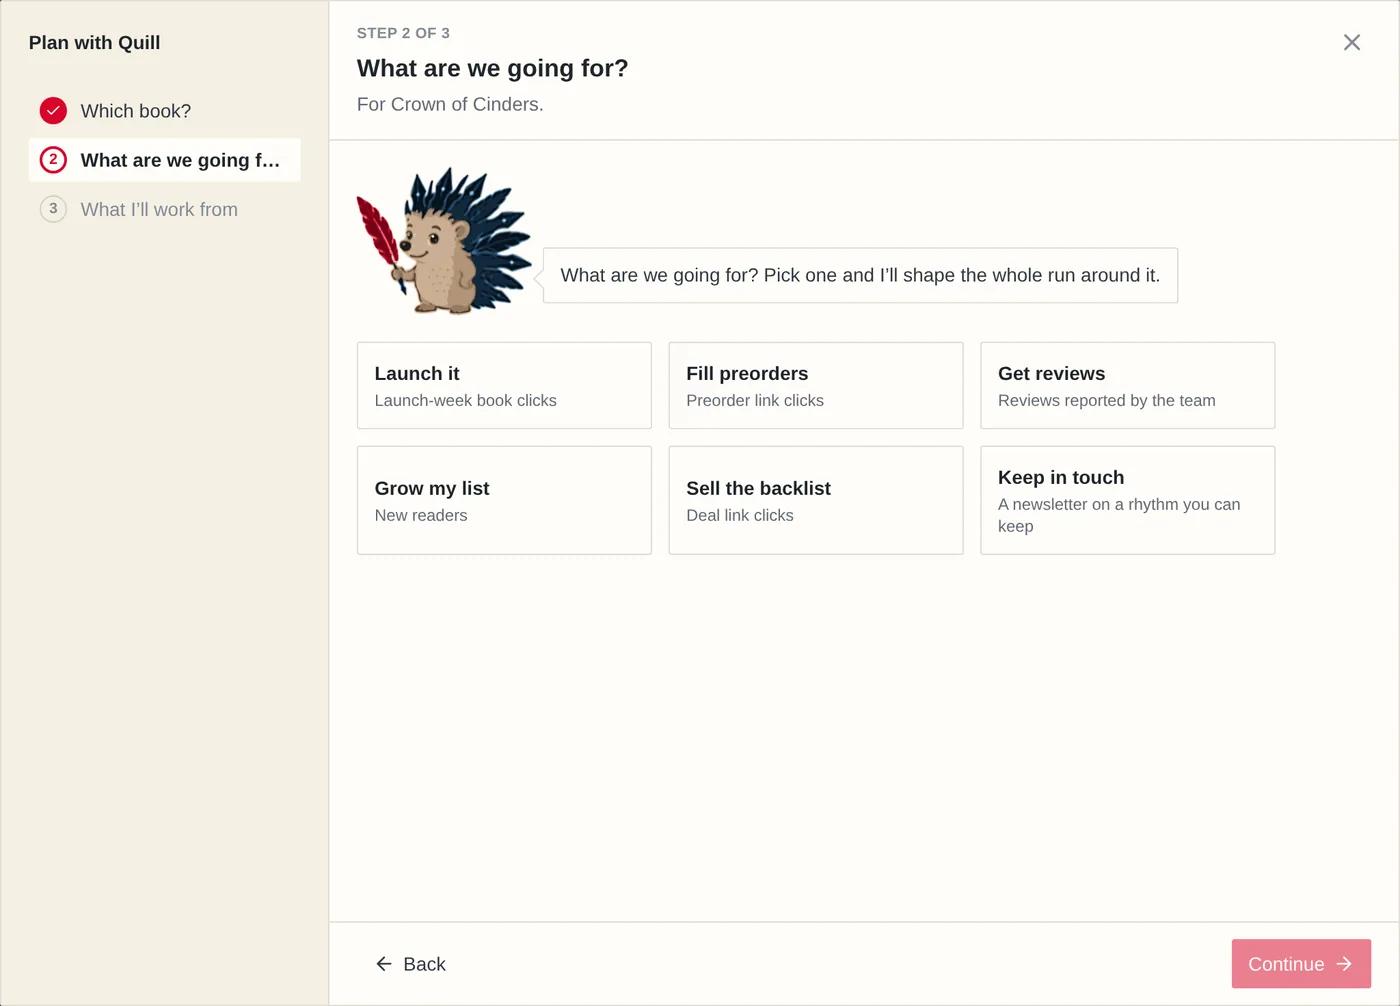
Task: Choose the 'Fill preorders' goal card
Action: pyautogui.click(x=816, y=386)
